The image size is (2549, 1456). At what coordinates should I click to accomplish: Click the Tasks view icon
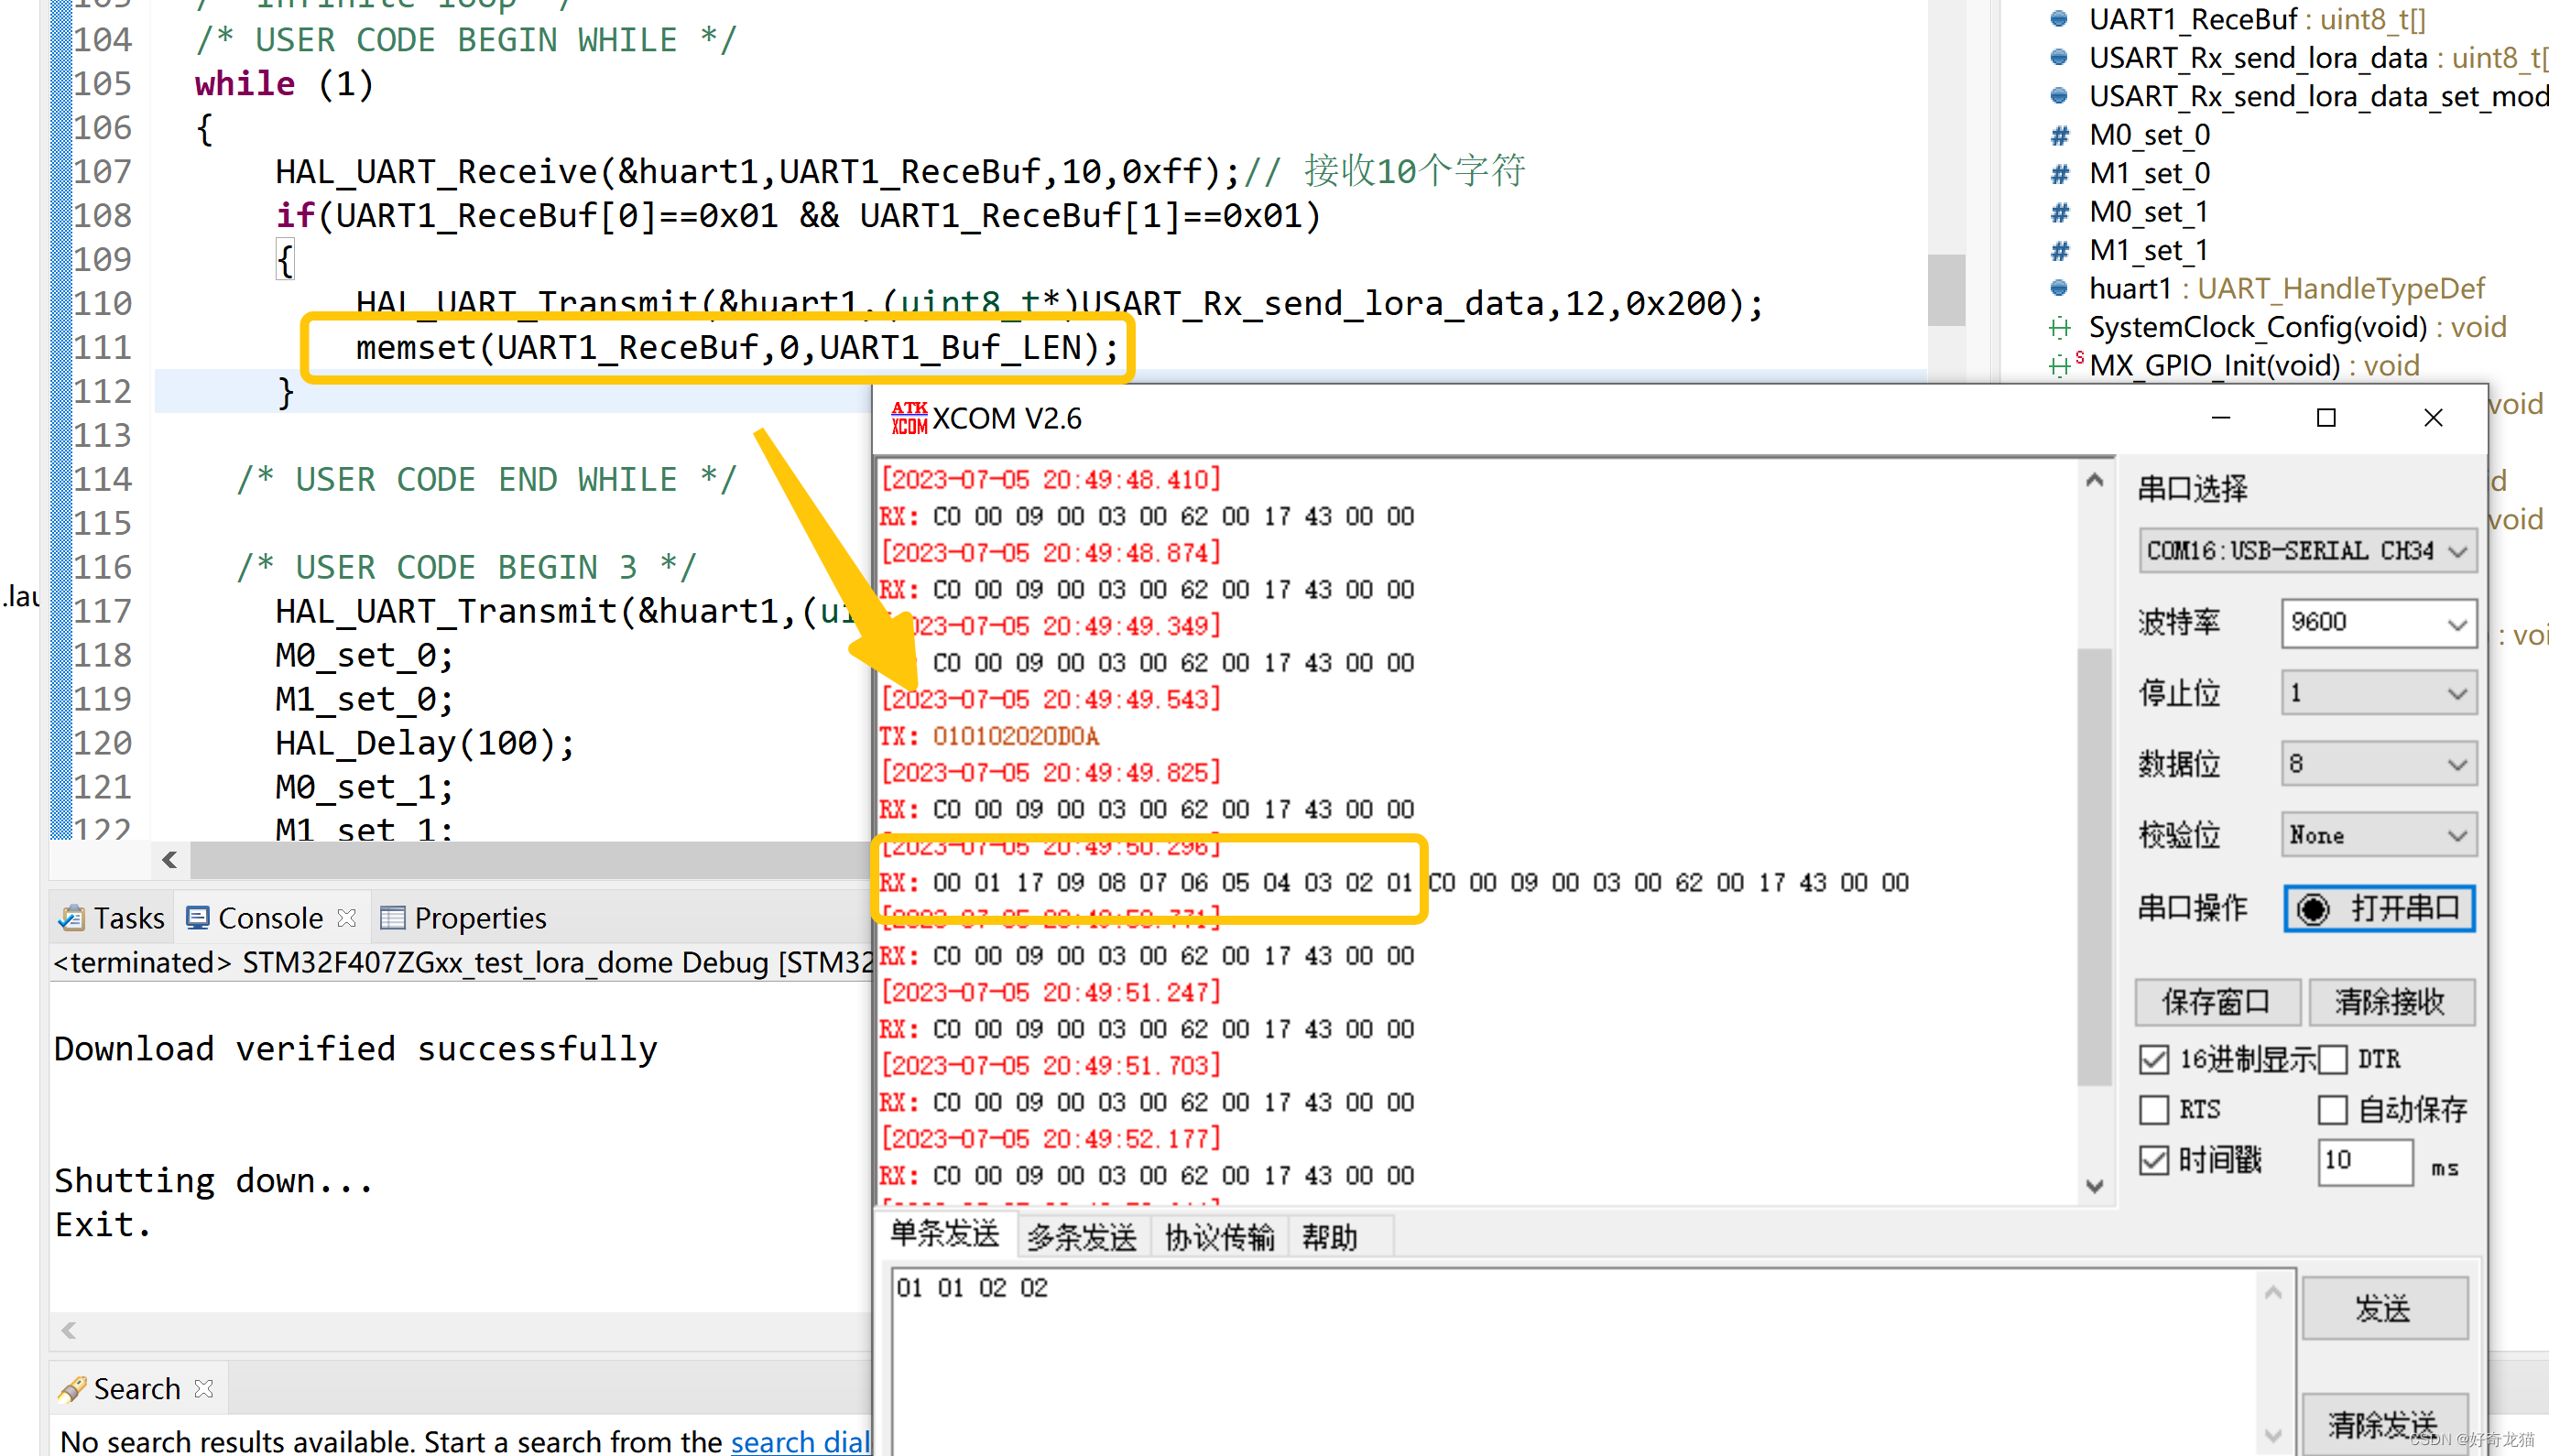[71, 917]
